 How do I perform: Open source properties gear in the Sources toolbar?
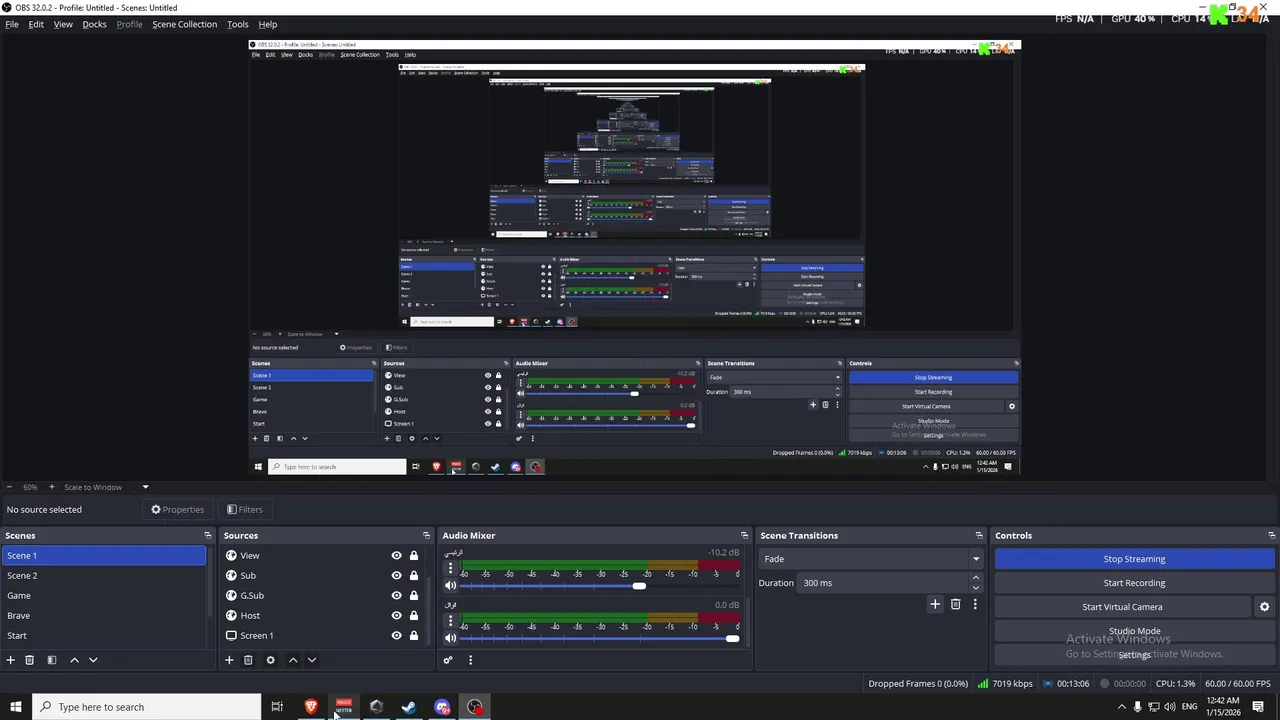pos(270,660)
